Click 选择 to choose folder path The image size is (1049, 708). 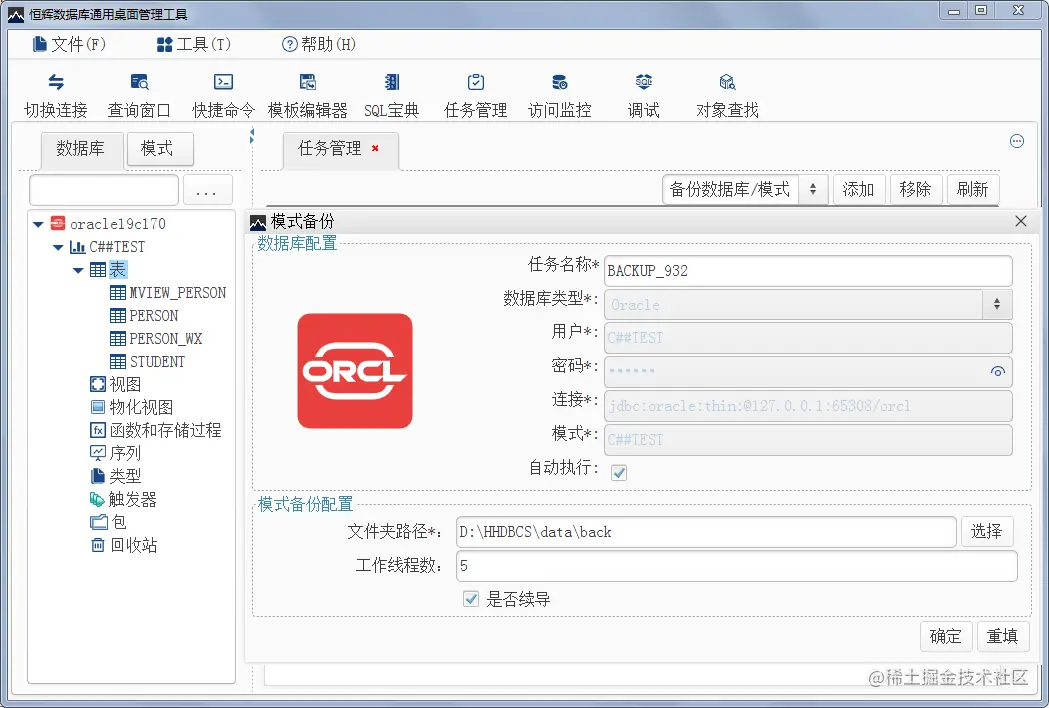pyautogui.click(x=987, y=531)
